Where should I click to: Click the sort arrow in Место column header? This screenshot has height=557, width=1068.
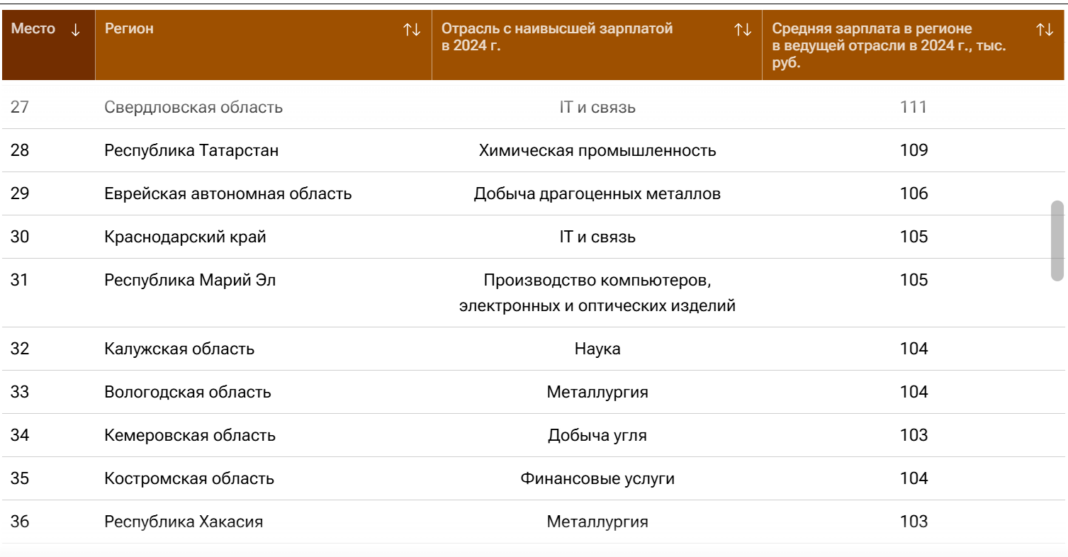(75, 30)
